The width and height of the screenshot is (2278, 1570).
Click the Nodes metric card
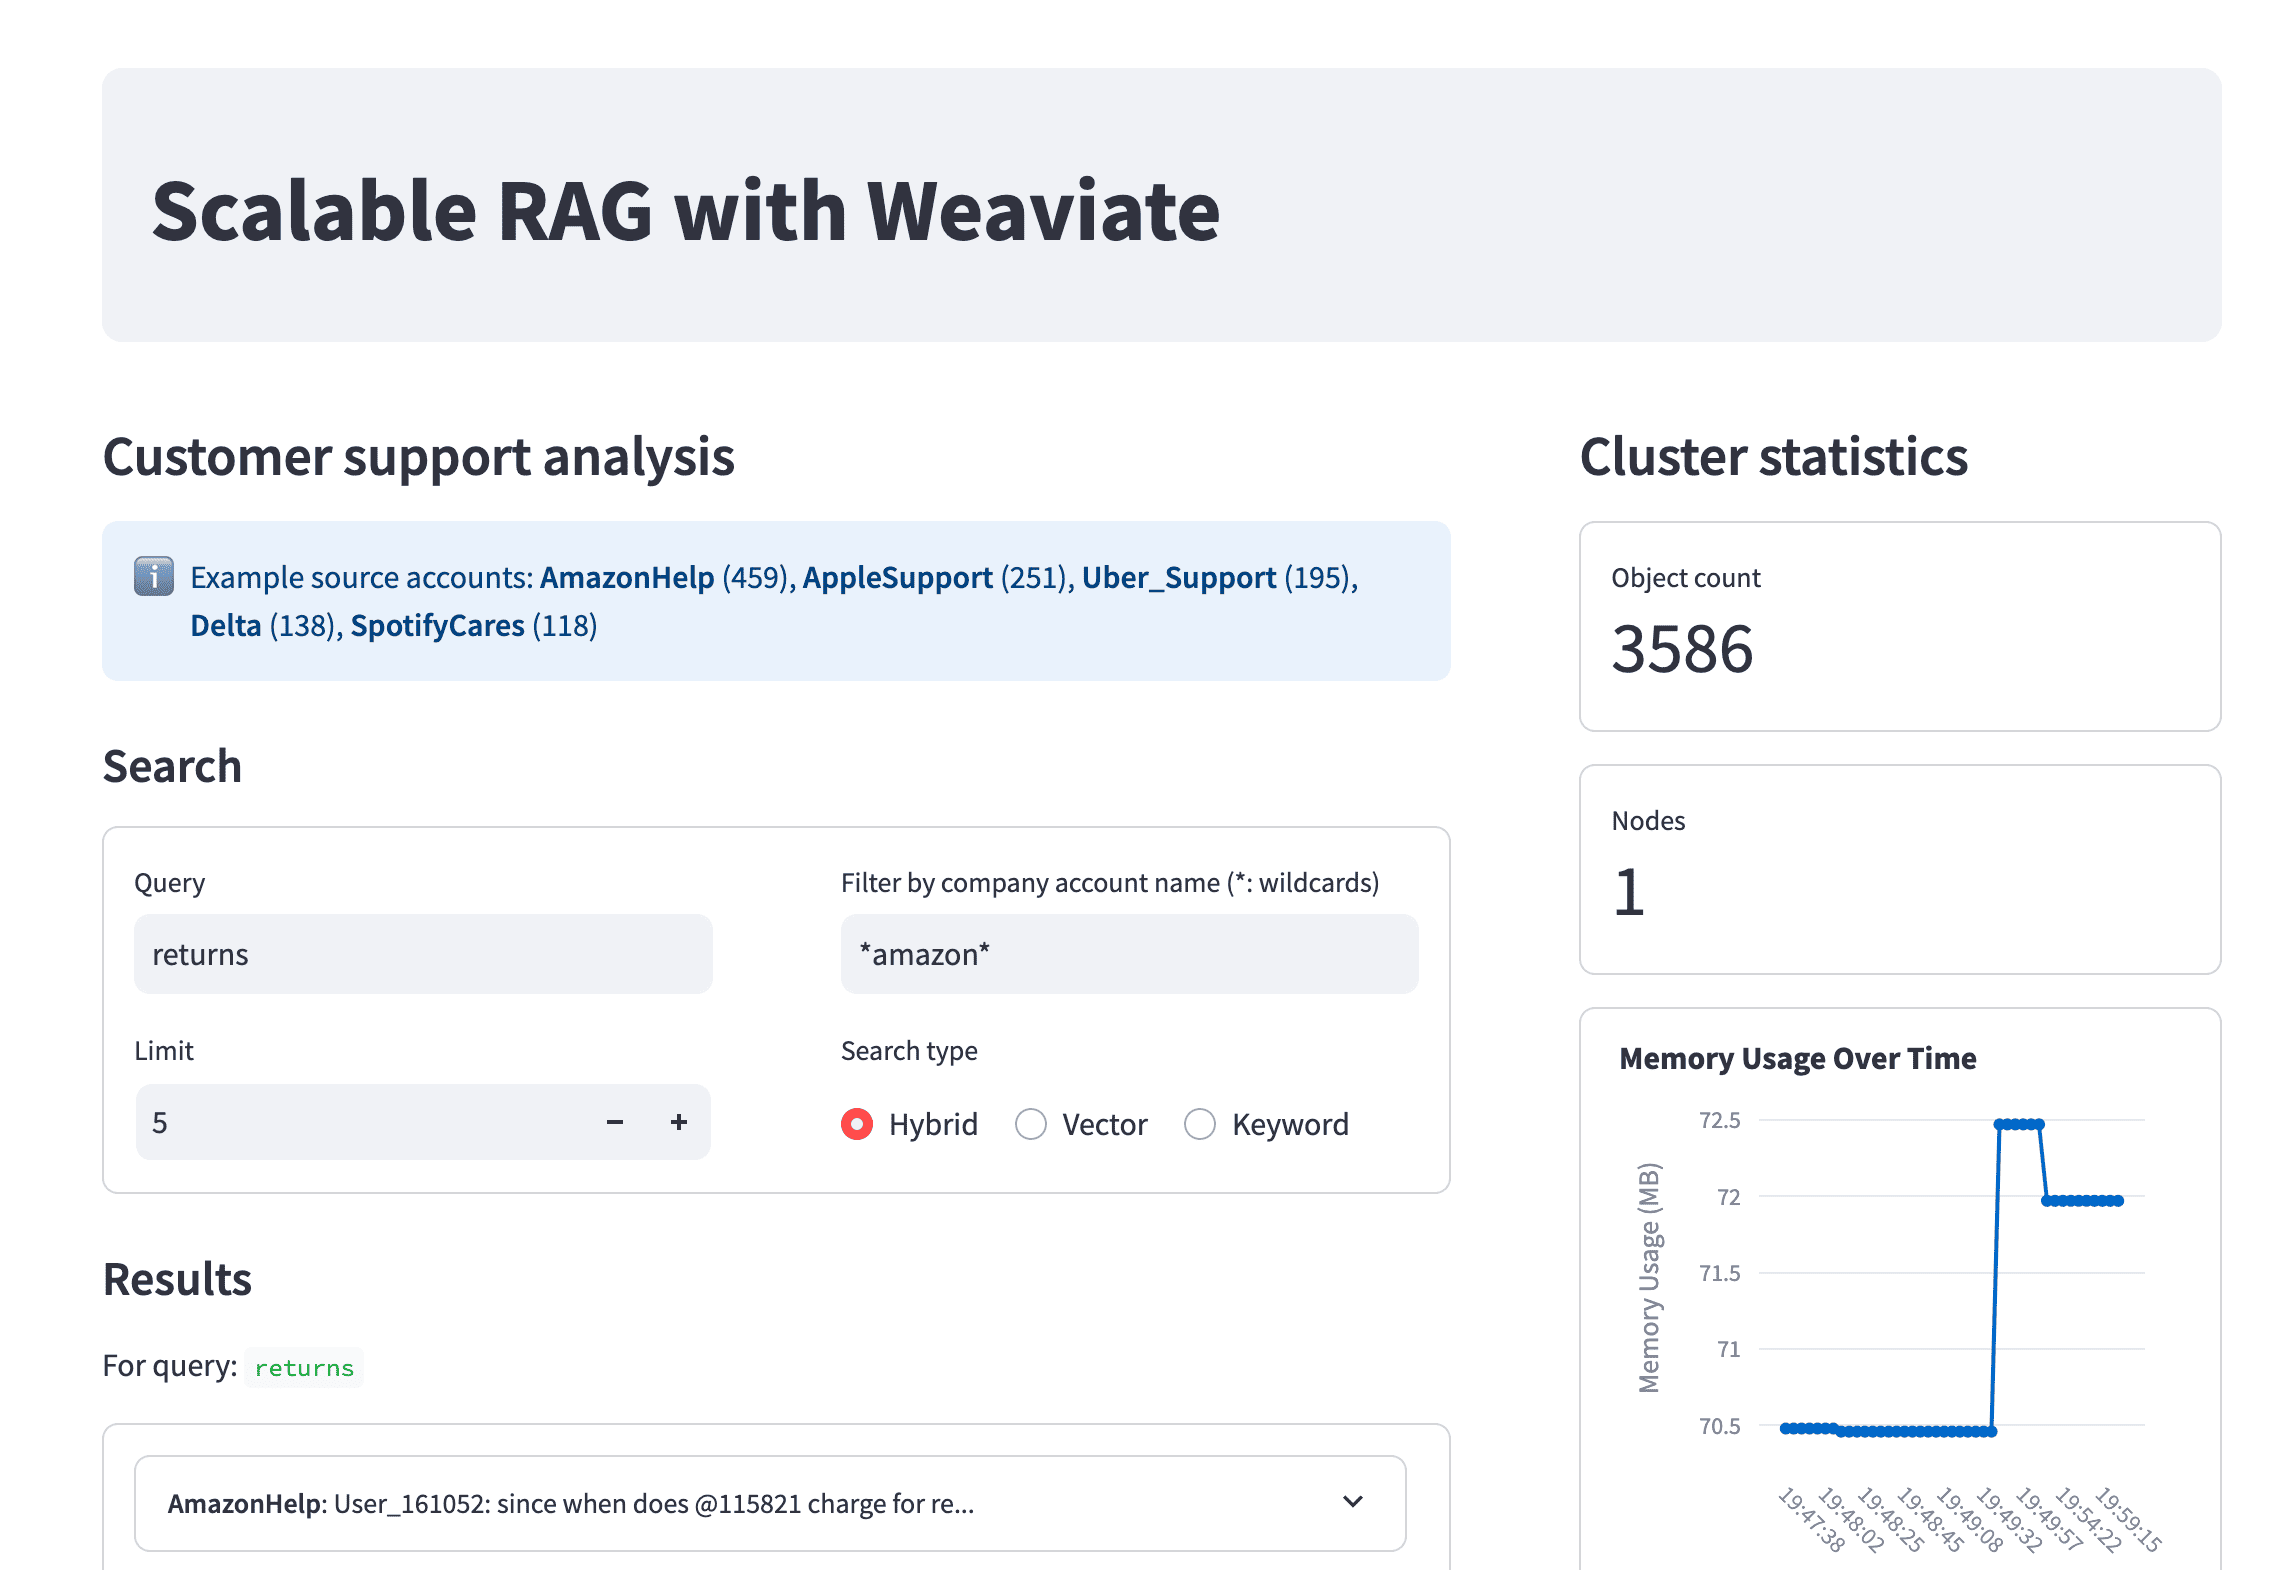coord(1899,870)
